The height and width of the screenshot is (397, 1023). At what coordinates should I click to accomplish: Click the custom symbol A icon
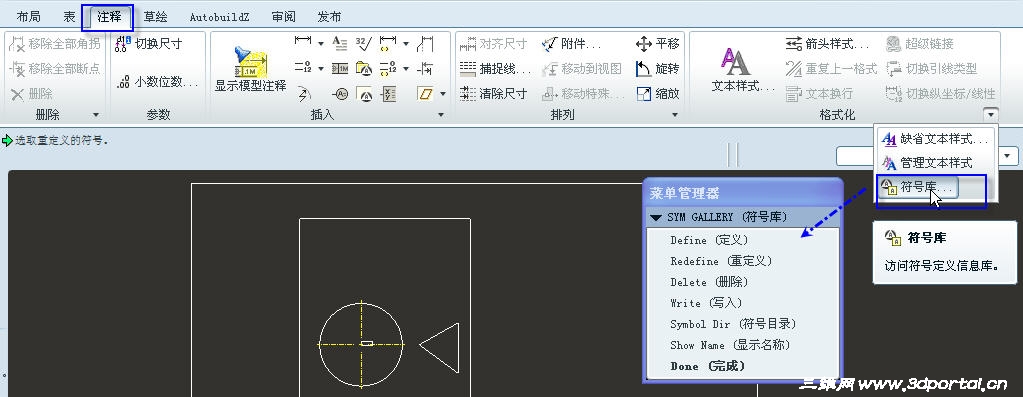[x=363, y=94]
